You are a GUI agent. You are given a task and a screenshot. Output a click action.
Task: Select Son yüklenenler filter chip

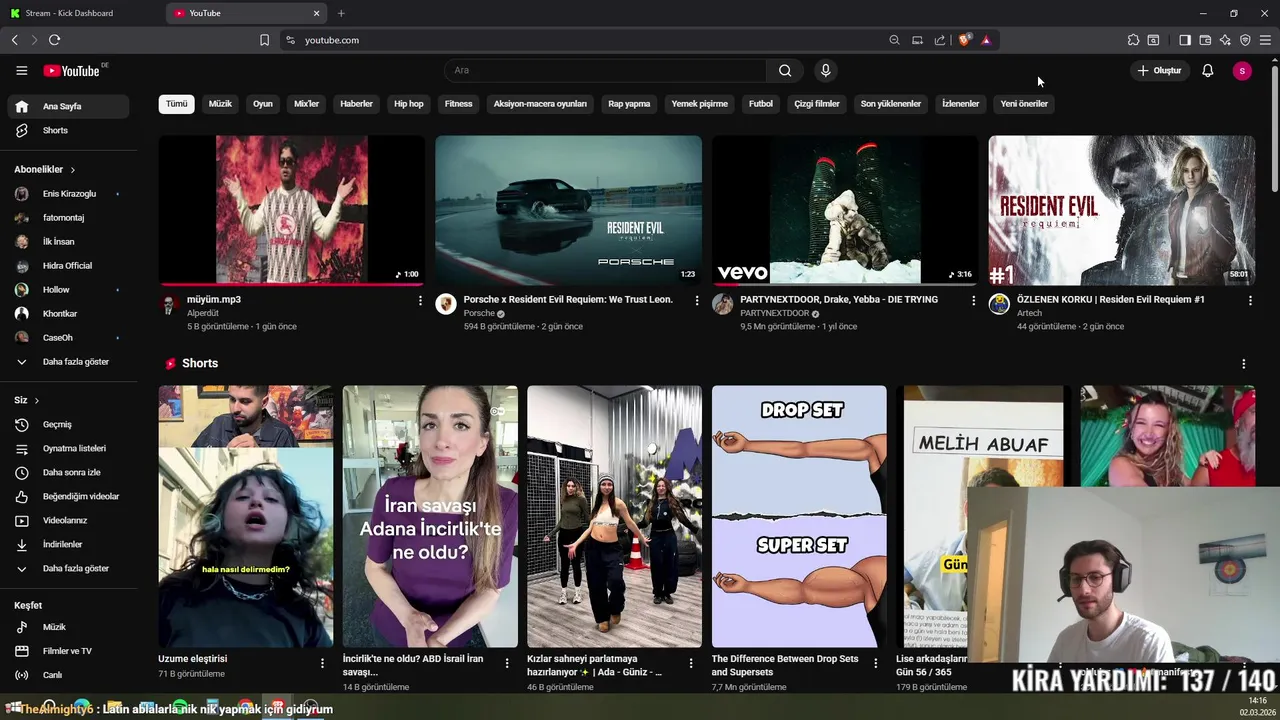(x=890, y=104)
